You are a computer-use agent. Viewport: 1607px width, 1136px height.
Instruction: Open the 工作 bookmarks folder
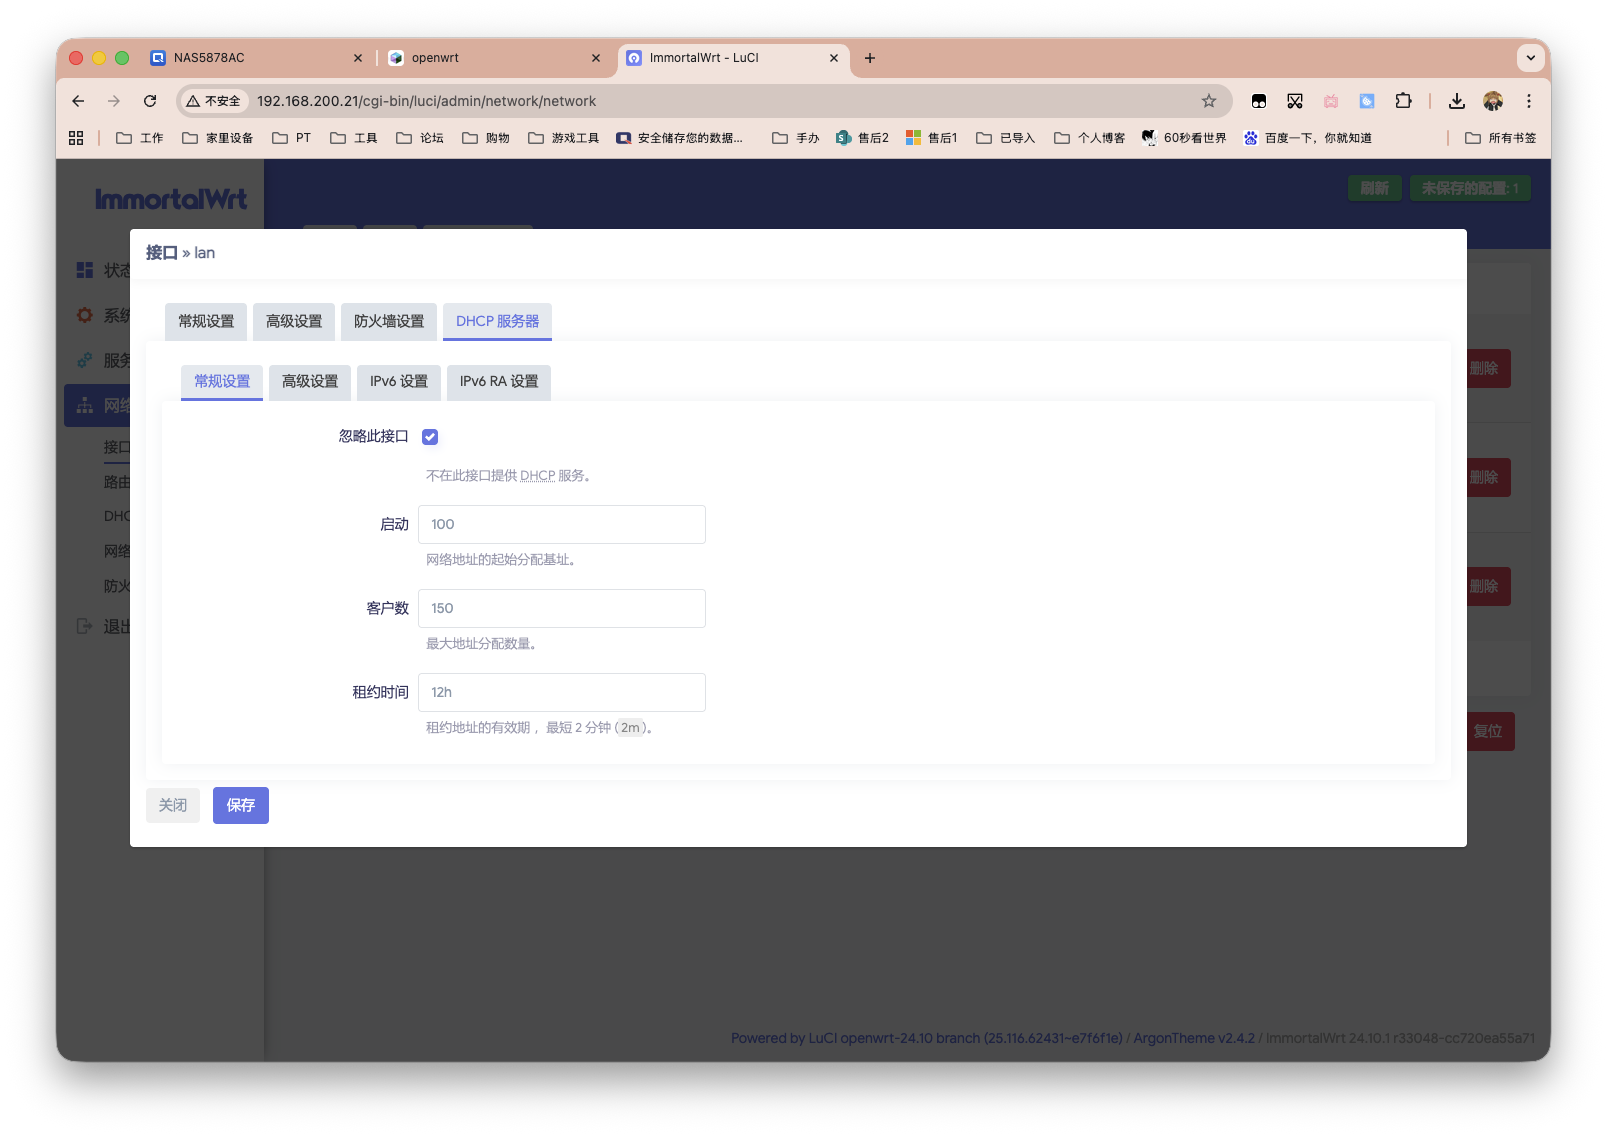[x=140, y=138]
